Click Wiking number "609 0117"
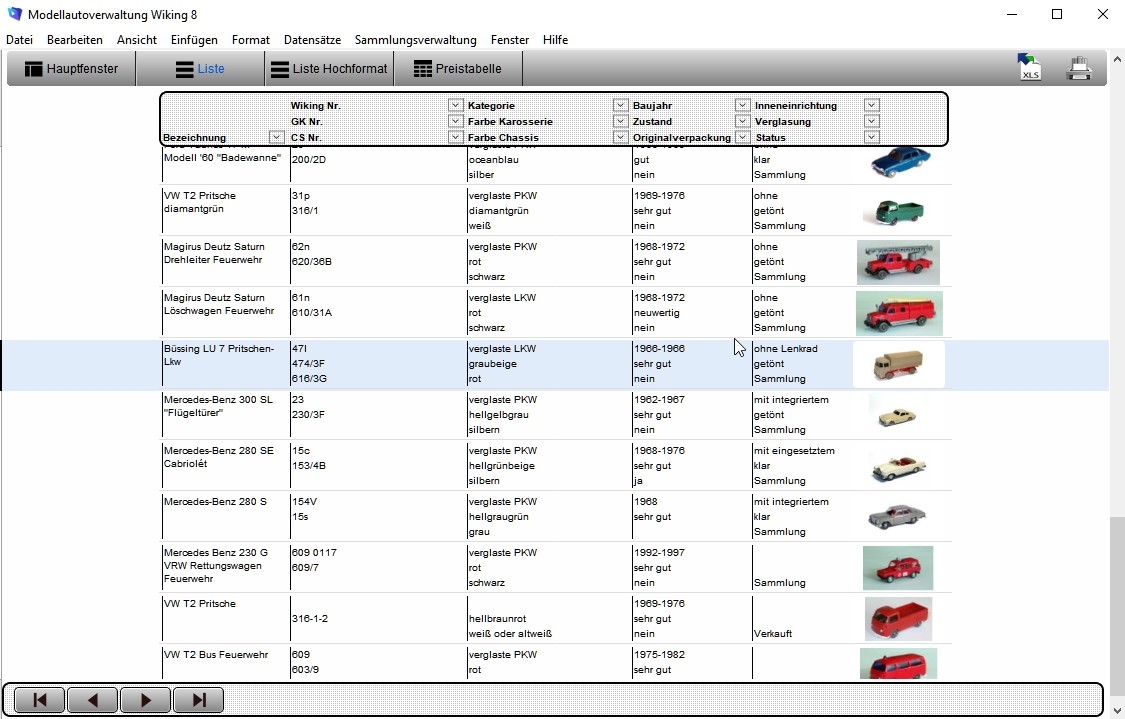 point(314,553)
